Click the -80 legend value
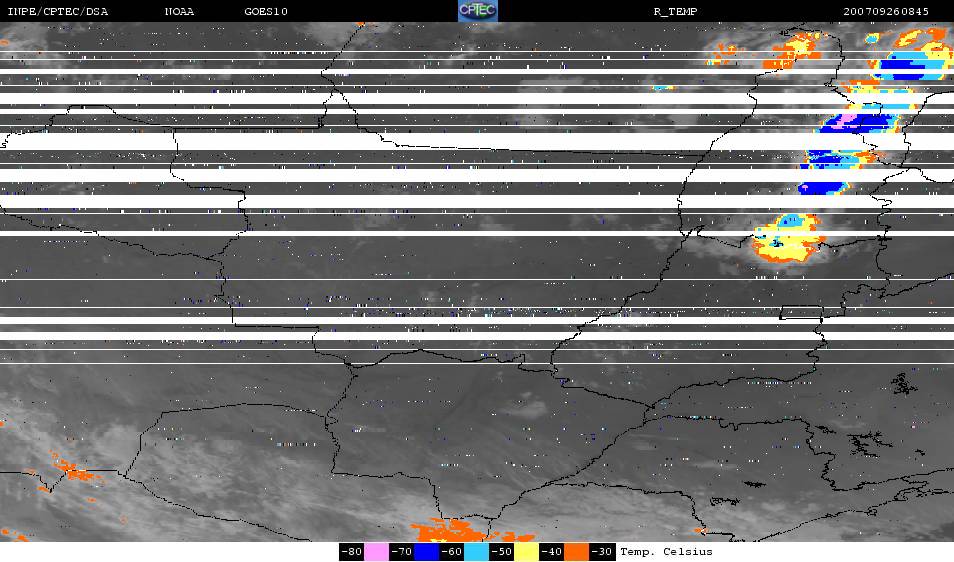 tap(352, 552)
